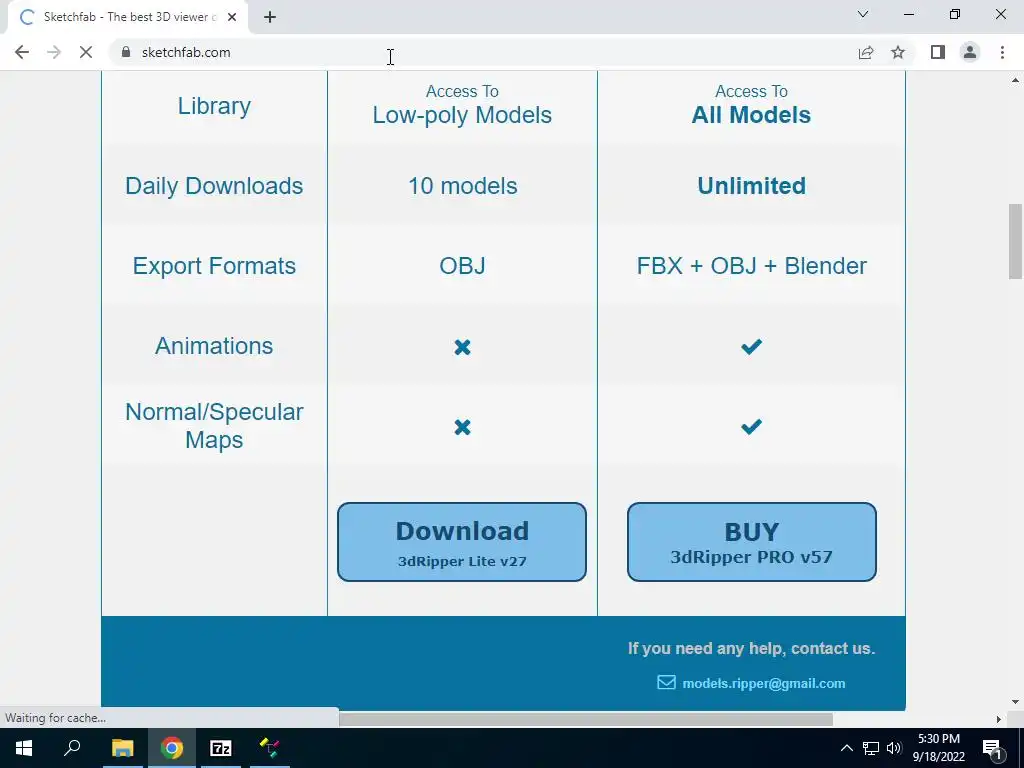Open 7-Zip from the taskbar

tap(221, 748)
